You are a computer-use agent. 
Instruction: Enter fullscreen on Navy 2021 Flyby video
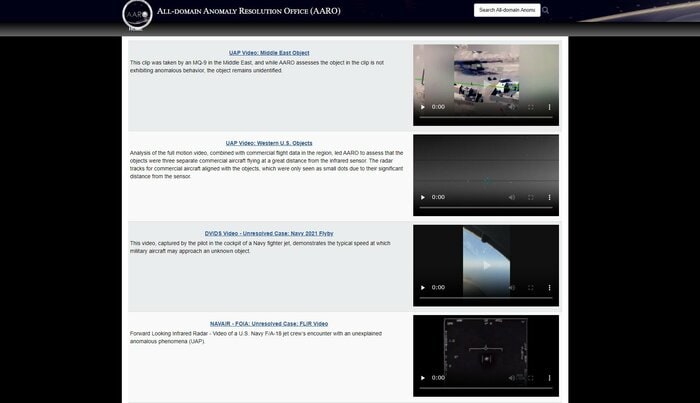530,287
